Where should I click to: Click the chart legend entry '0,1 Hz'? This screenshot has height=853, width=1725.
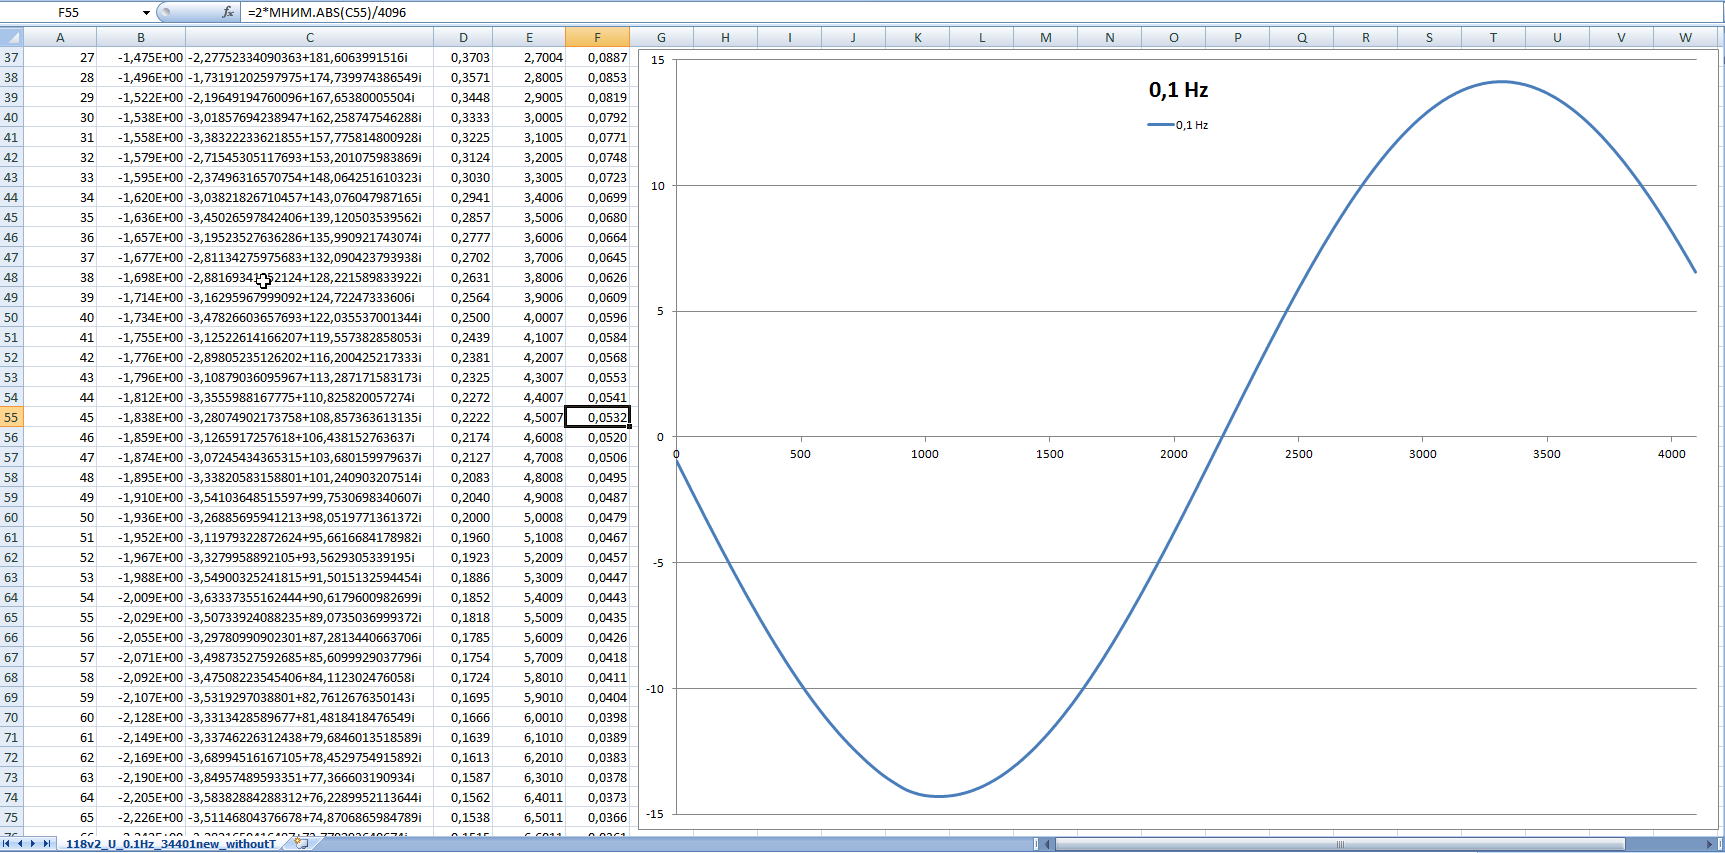click(x=1178, y=125)
